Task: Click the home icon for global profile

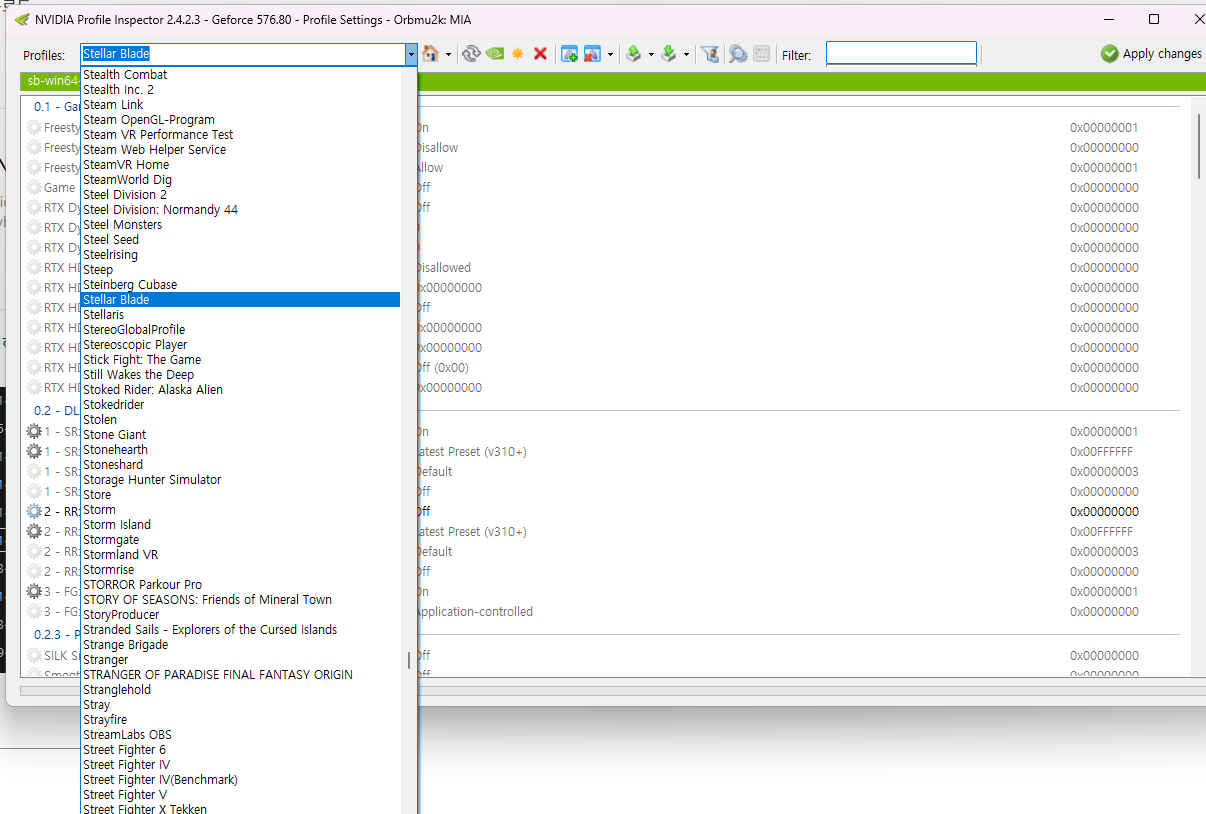Action: pyautogui.click(x=431, y=54)
